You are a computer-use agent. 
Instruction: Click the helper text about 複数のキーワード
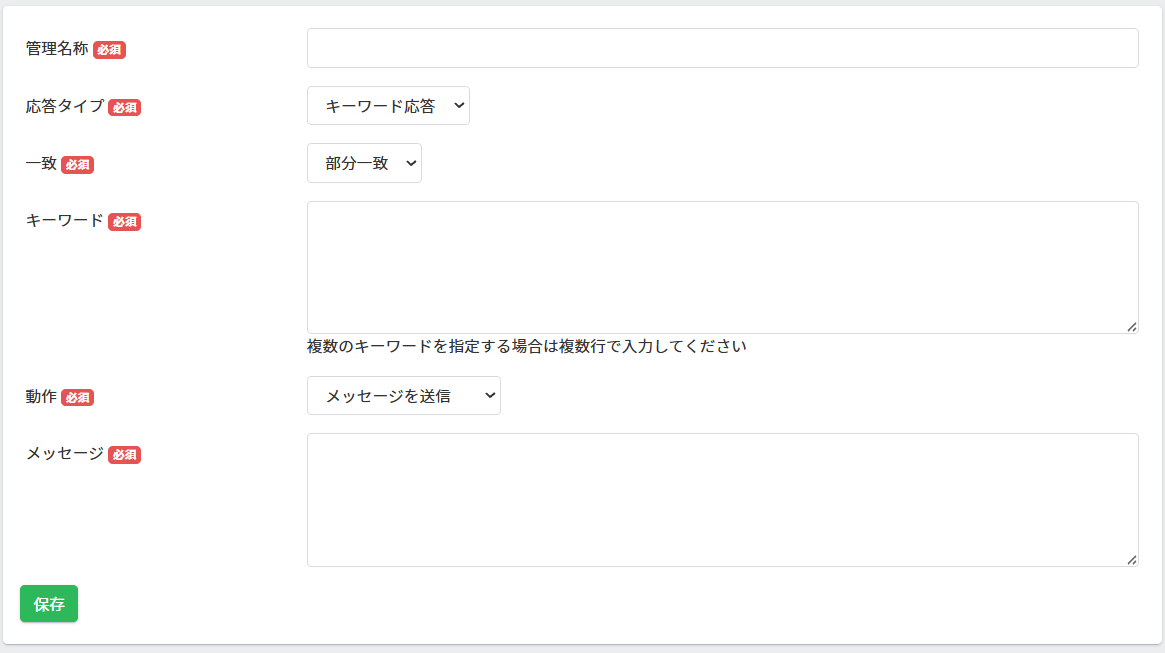(x=526, y=347)
